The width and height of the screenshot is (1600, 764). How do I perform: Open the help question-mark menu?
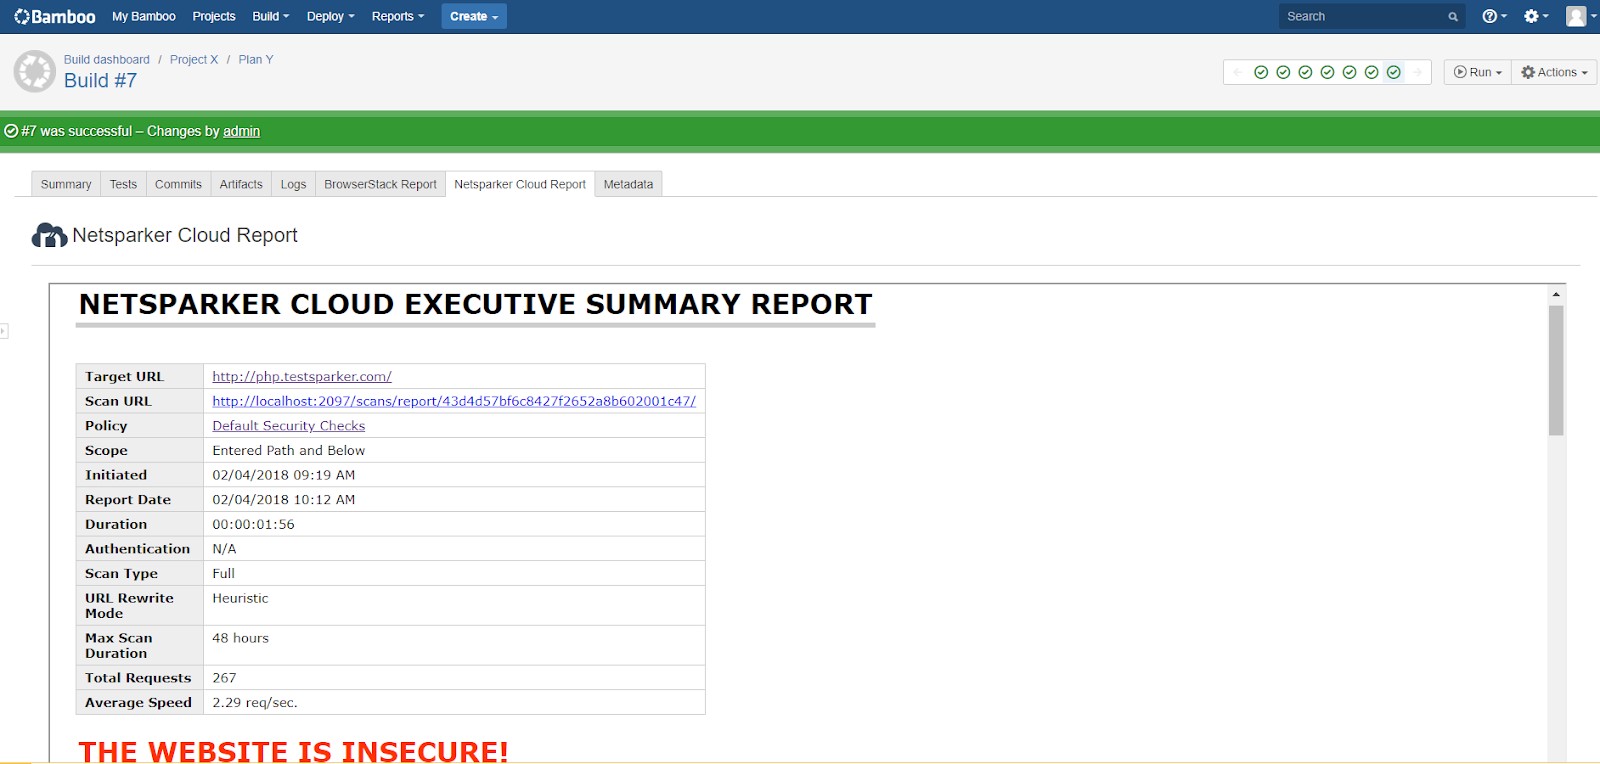click(1493, 16)
